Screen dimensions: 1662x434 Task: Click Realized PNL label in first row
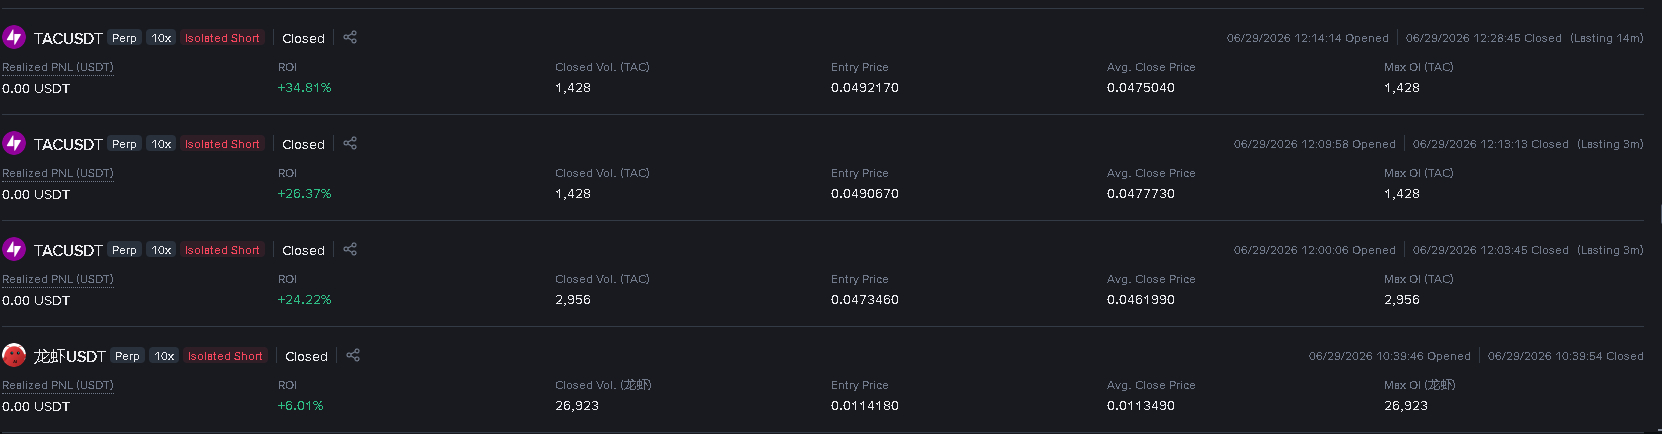point(58,67)
